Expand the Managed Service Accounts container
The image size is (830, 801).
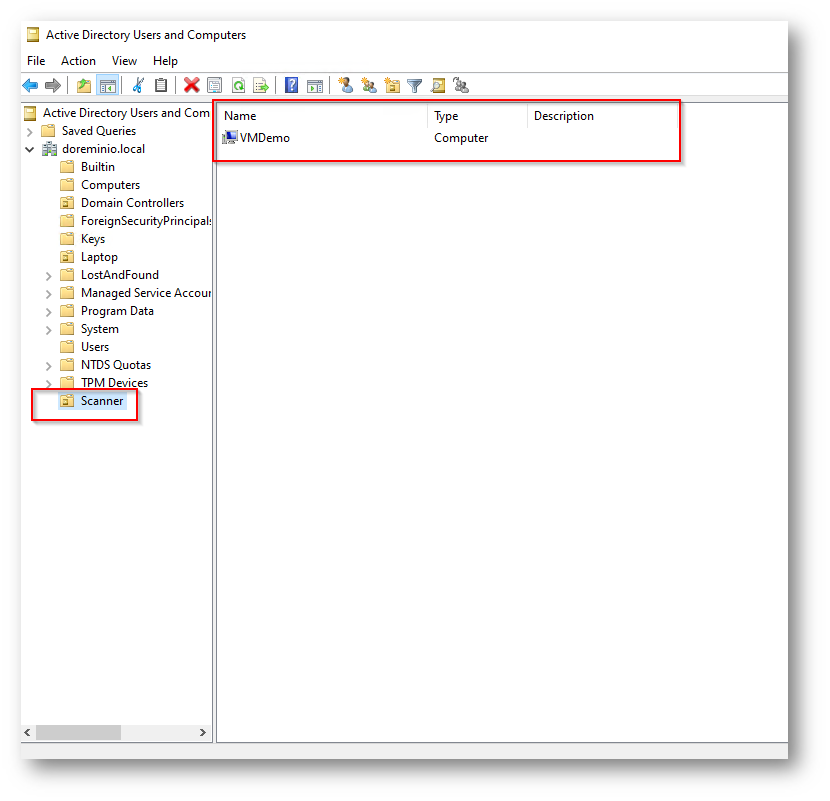point(49,294)
